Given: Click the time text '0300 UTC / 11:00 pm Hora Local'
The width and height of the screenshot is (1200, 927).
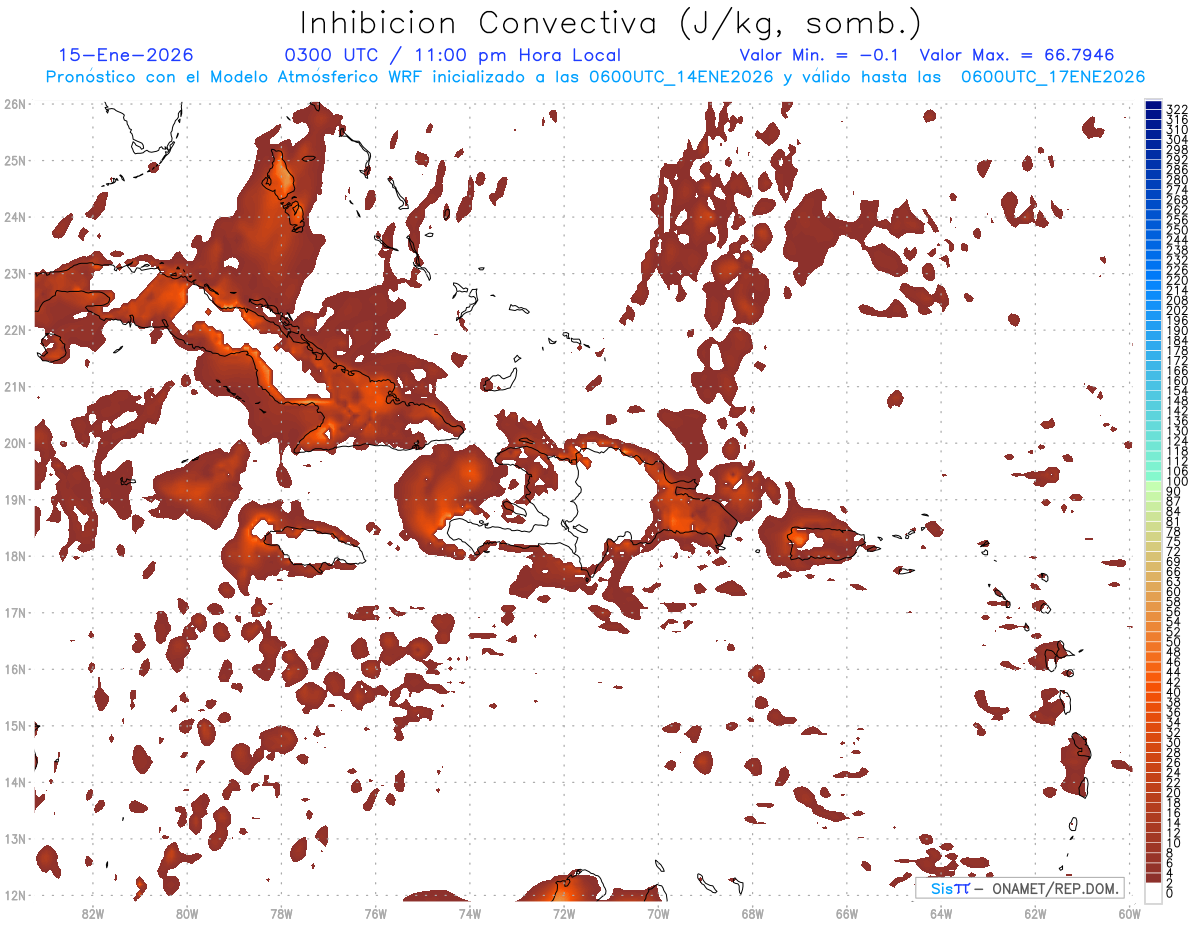Looking at the screenshot, I should click(452, 55).
